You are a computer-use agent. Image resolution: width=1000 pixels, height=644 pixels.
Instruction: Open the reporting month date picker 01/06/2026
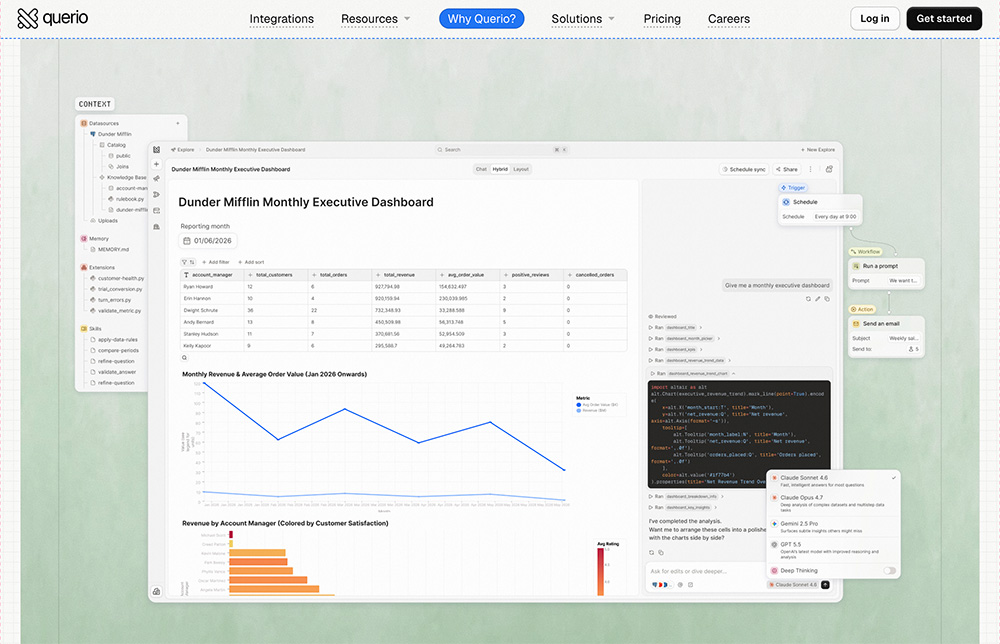(208, 241)
